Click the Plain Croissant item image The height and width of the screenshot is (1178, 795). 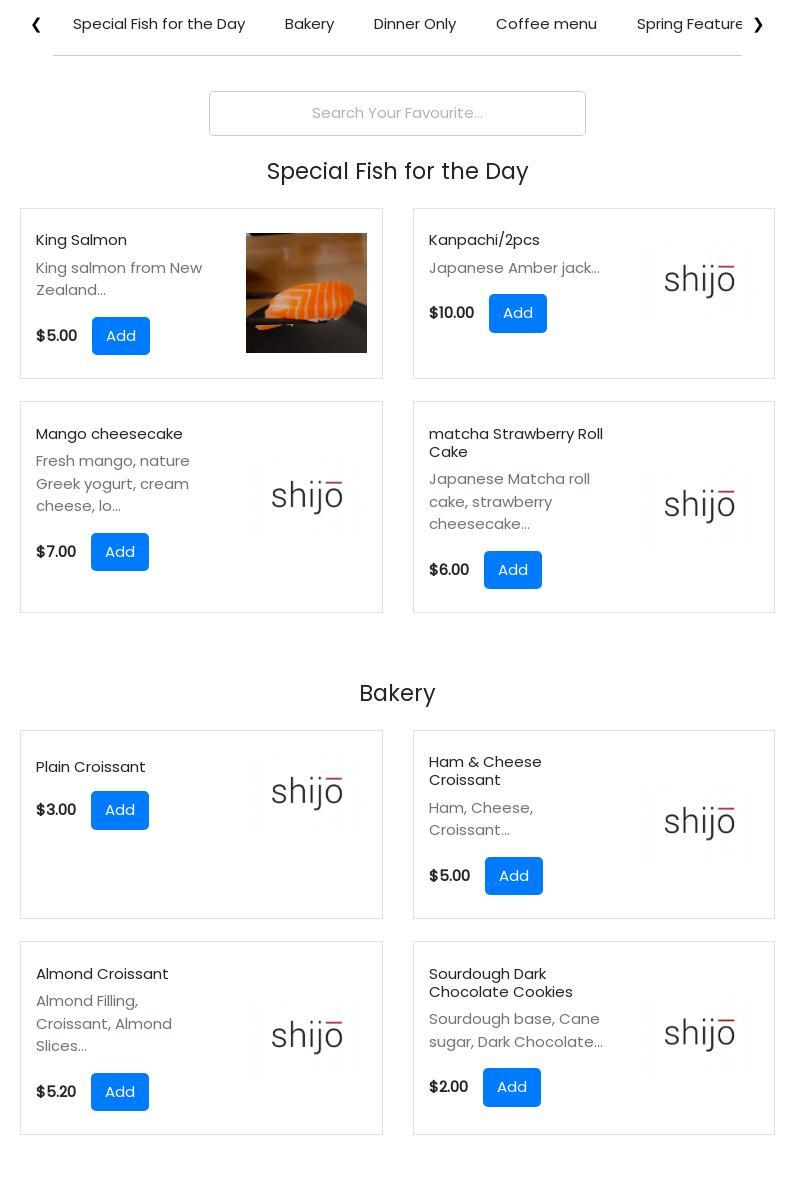(x=306, y=793)
